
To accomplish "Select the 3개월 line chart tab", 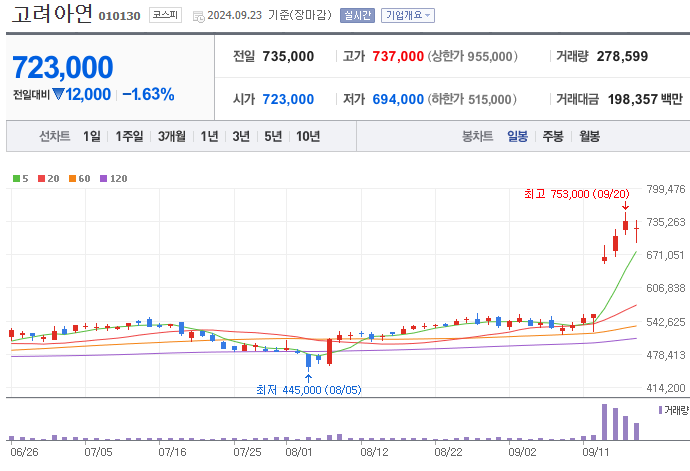I will pos(172,136).
